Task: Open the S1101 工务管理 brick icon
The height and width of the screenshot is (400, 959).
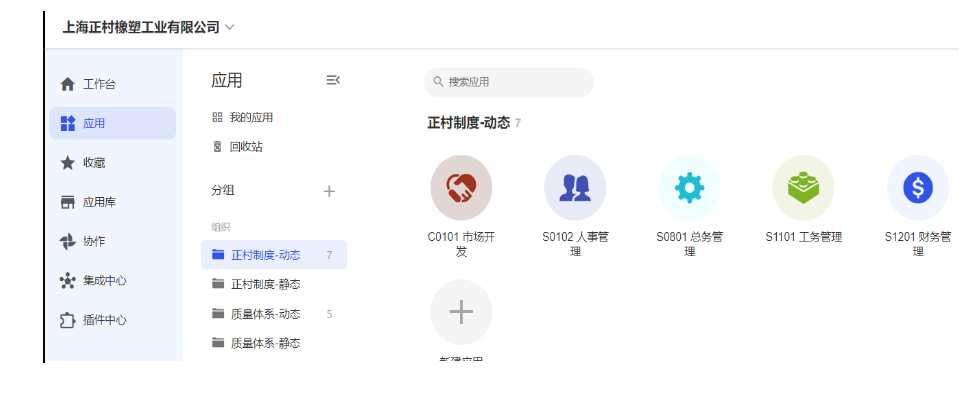Action: pyautogui.click(x=803, y=187)
